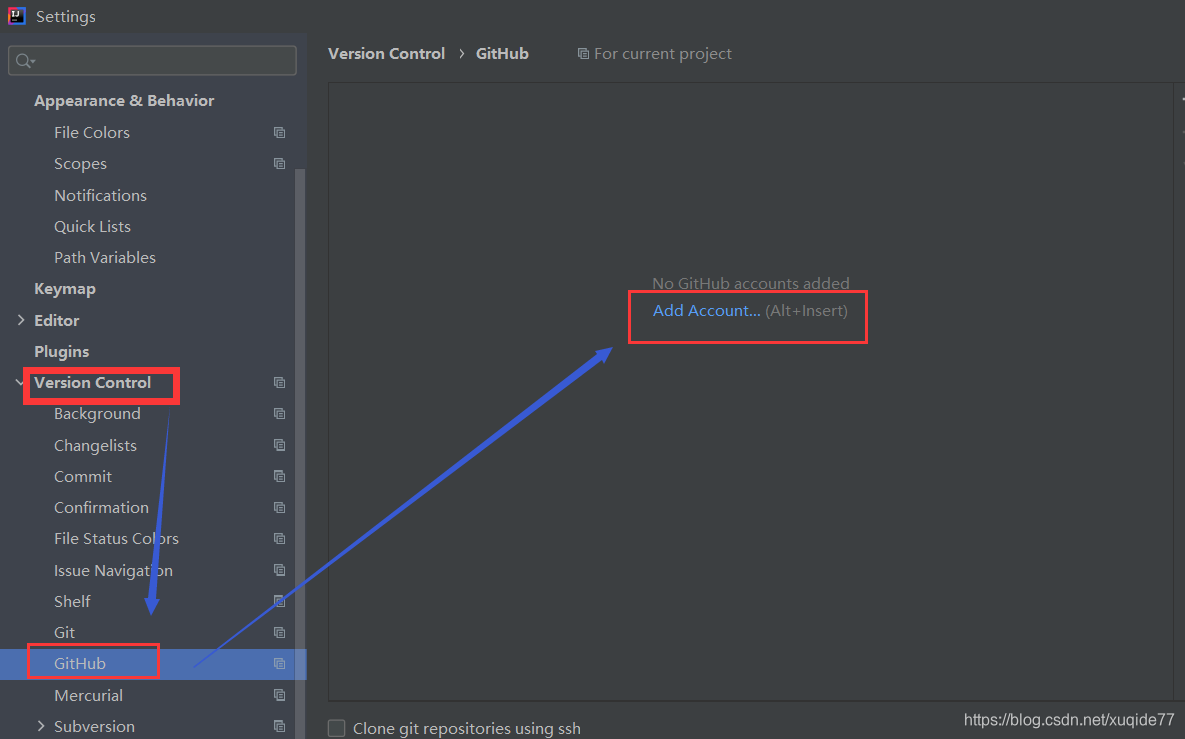Screen dimensions: 1185x739
Task: Click project-level icon beside Version Control
Action: click(x=280, y=382)
